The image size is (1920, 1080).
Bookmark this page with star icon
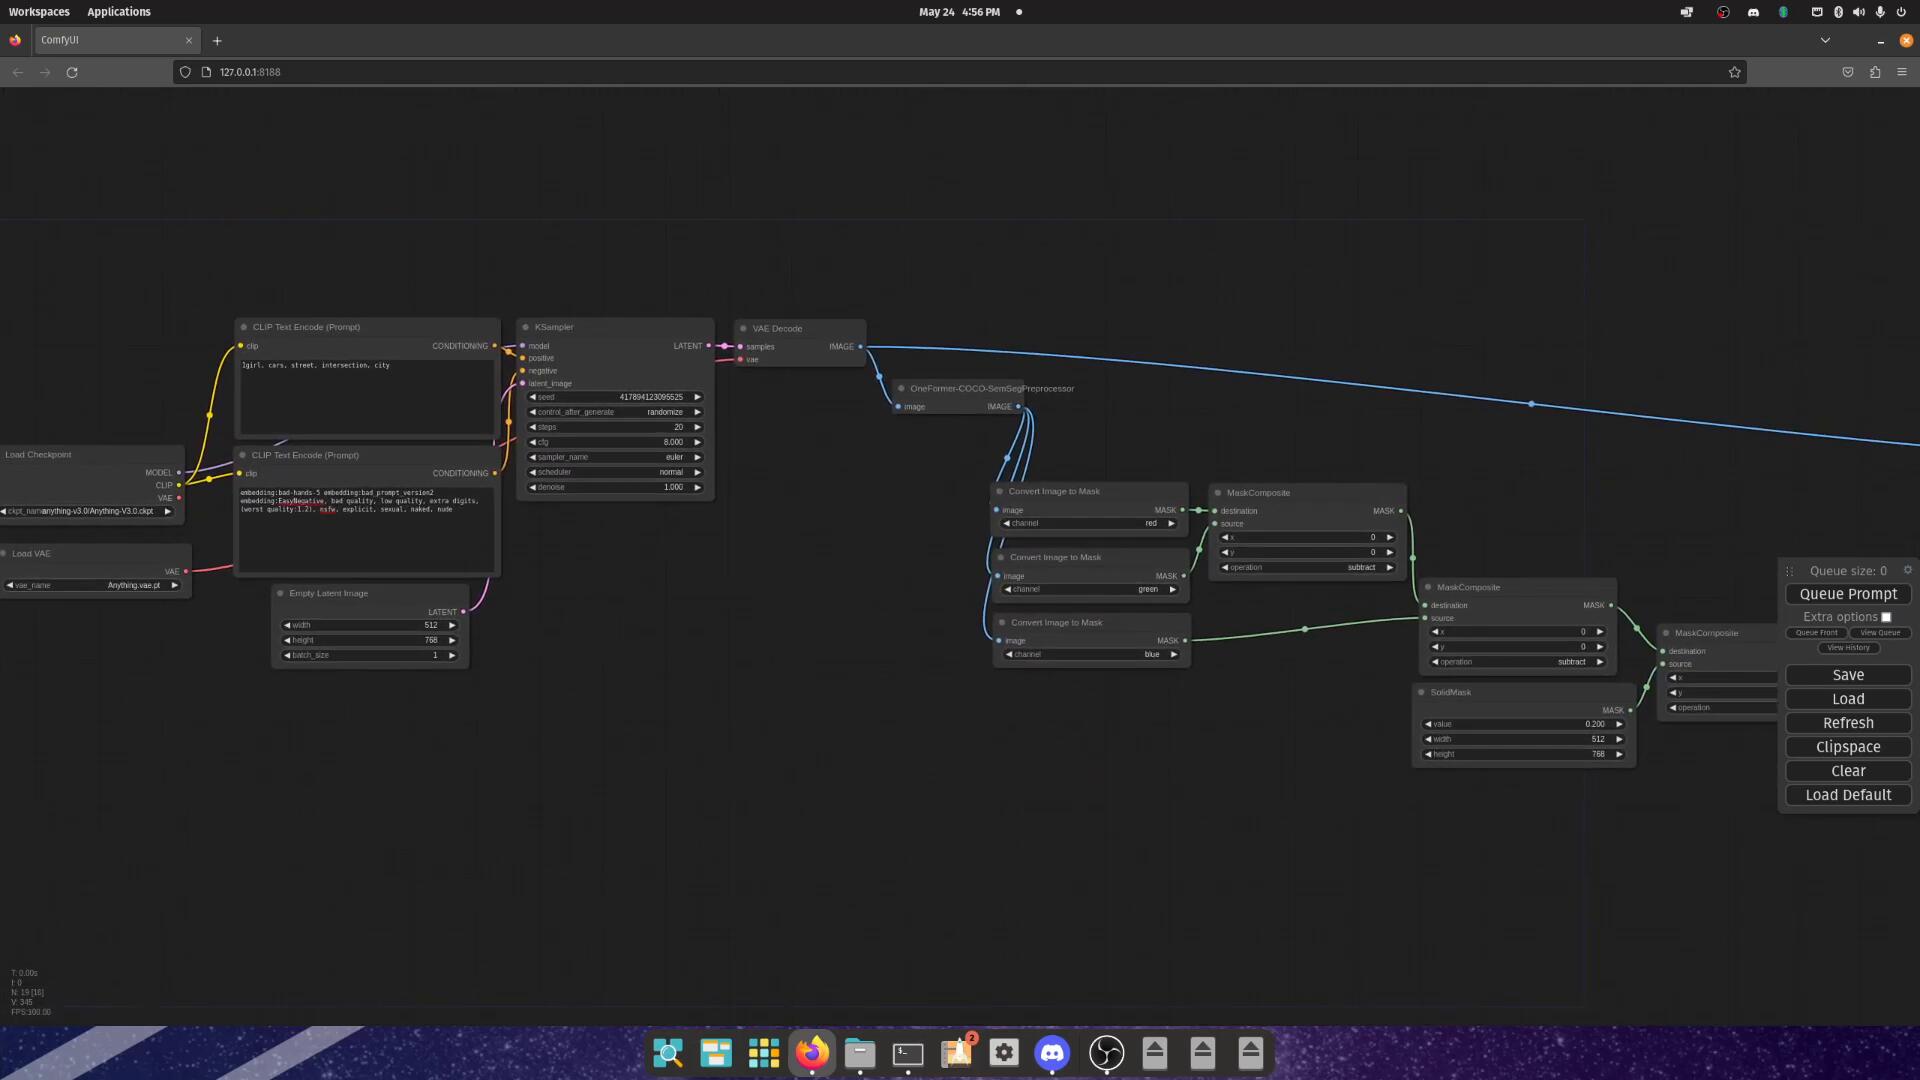(1734, 72)
